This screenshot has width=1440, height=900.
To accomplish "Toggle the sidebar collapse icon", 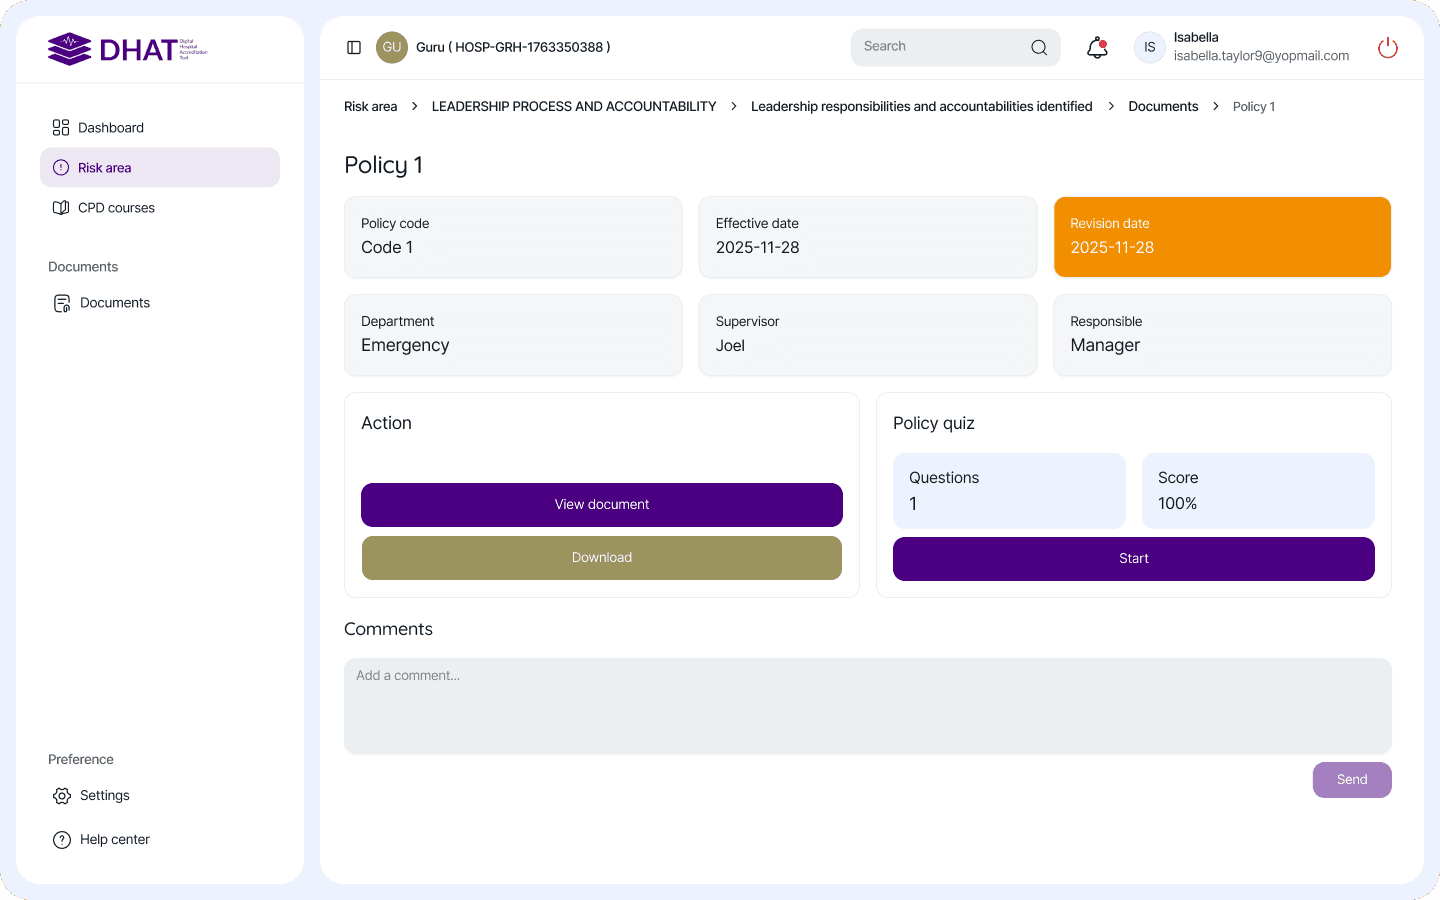I will point(354,47).
